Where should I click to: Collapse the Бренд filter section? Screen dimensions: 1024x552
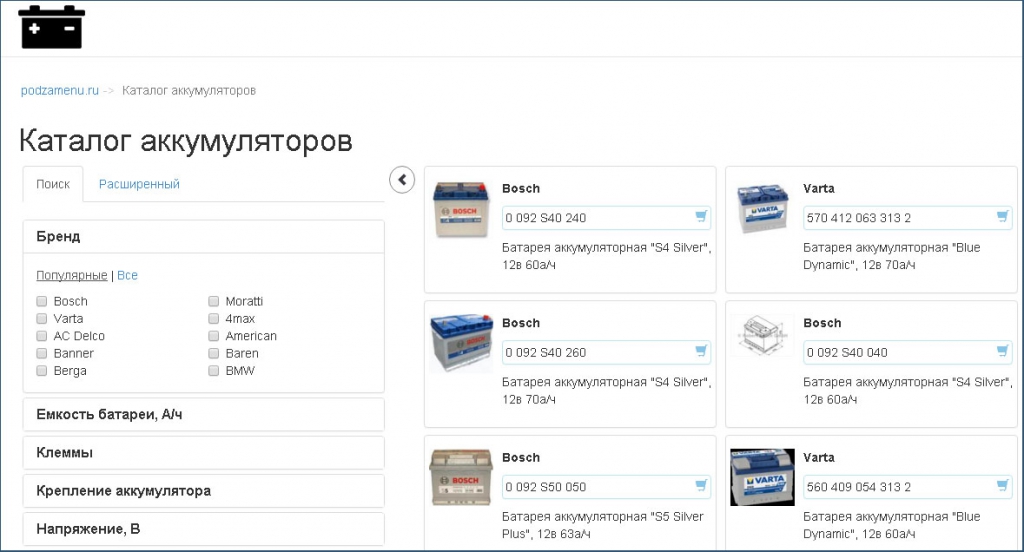coord(204,236)
